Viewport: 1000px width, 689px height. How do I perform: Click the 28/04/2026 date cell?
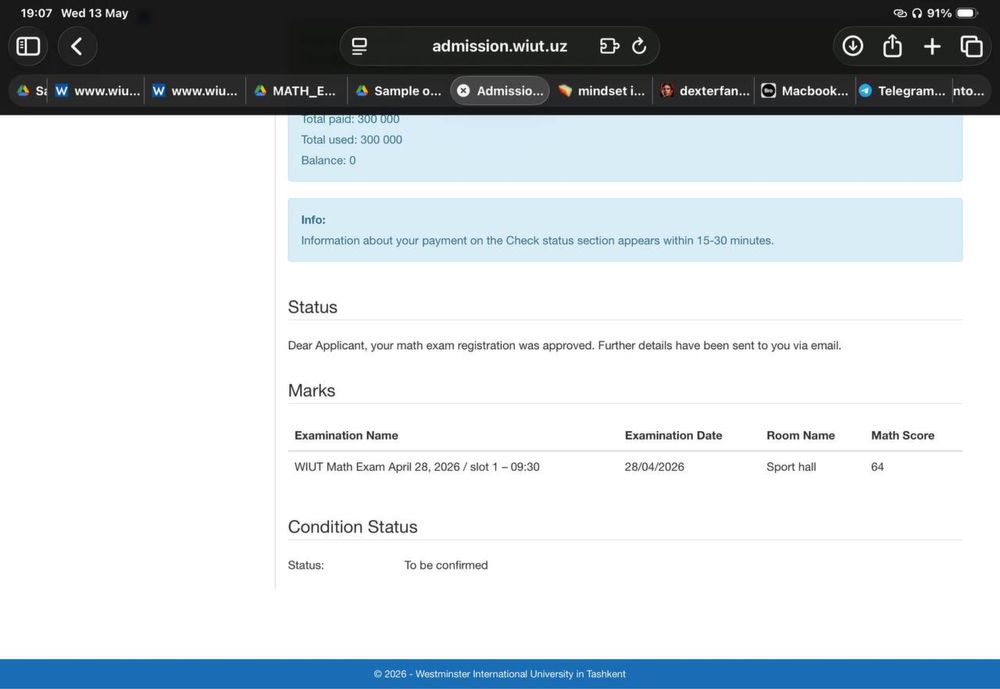654,467
